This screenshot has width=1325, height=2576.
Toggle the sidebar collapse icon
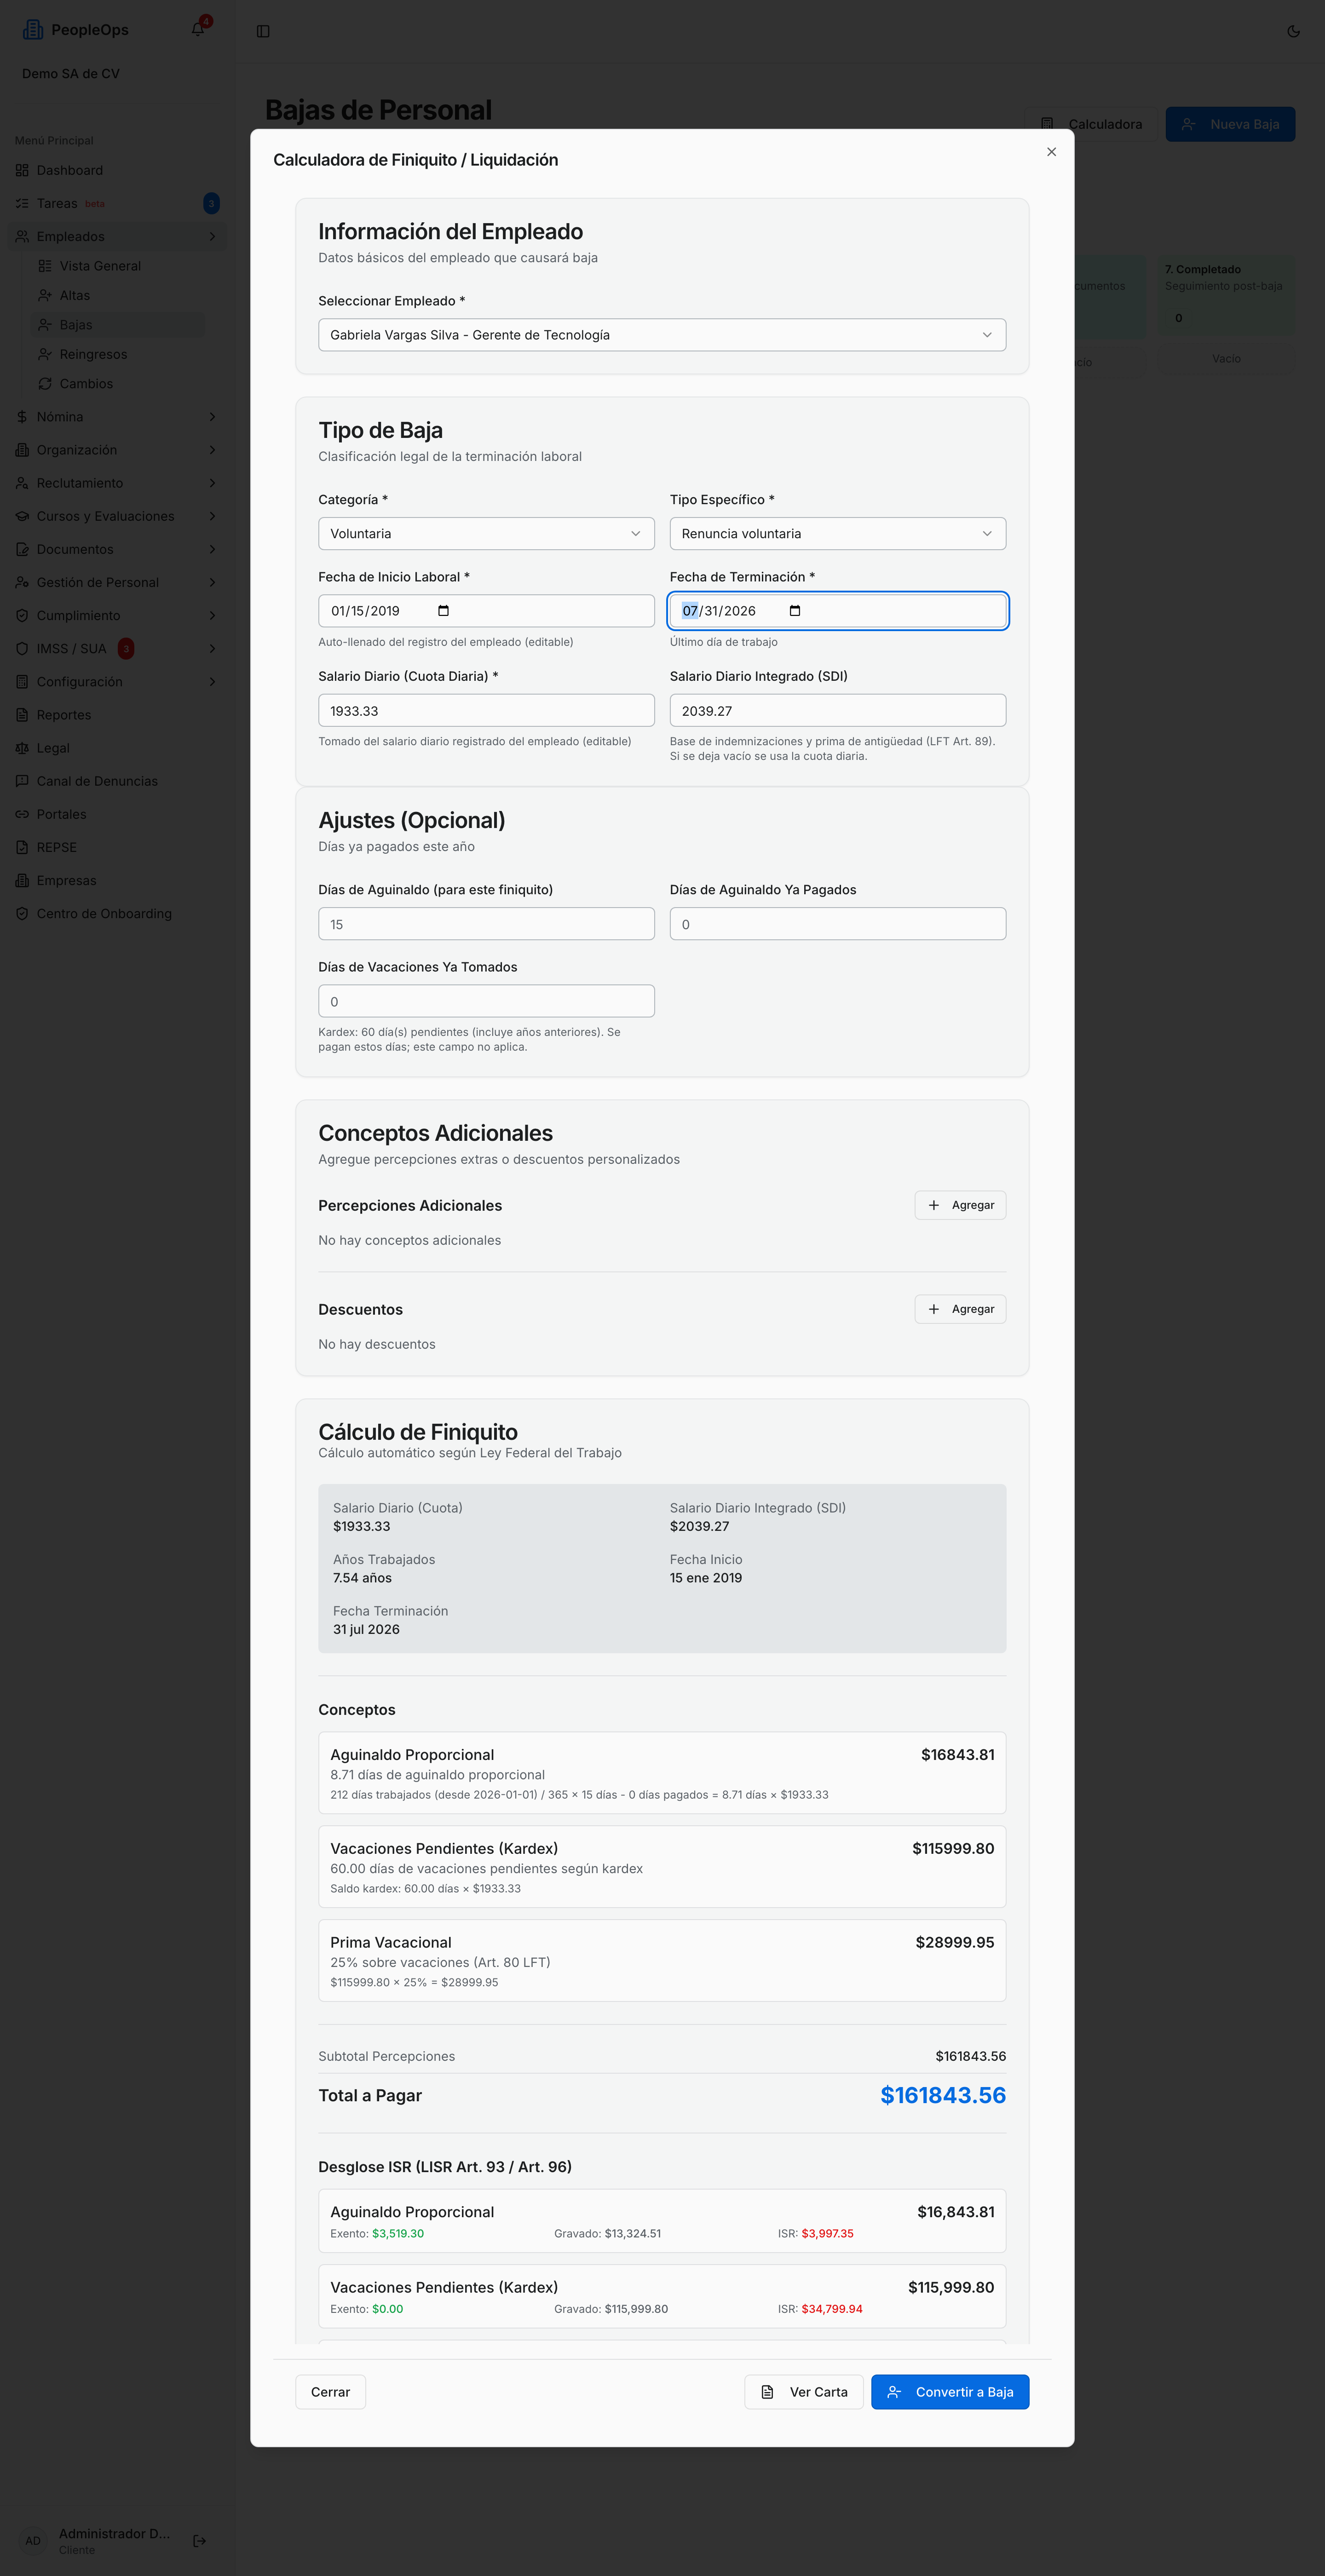pyautogui.click(x=263, y=31)
